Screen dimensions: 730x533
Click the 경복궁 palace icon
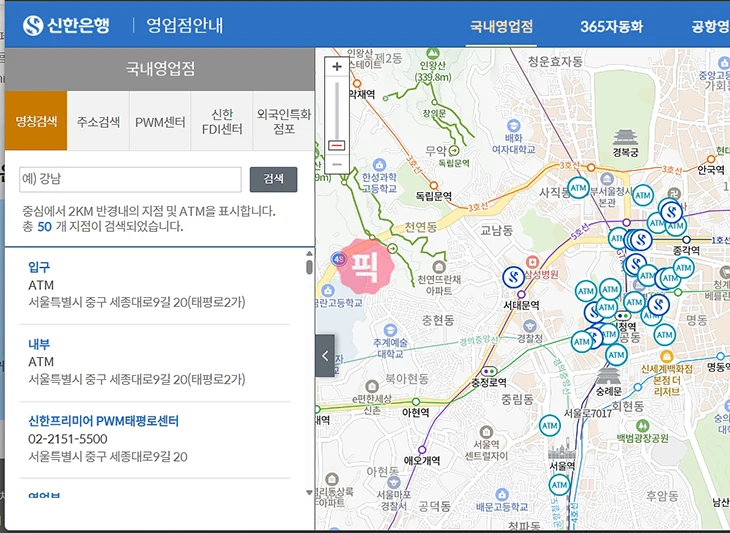tap(625, 137)
